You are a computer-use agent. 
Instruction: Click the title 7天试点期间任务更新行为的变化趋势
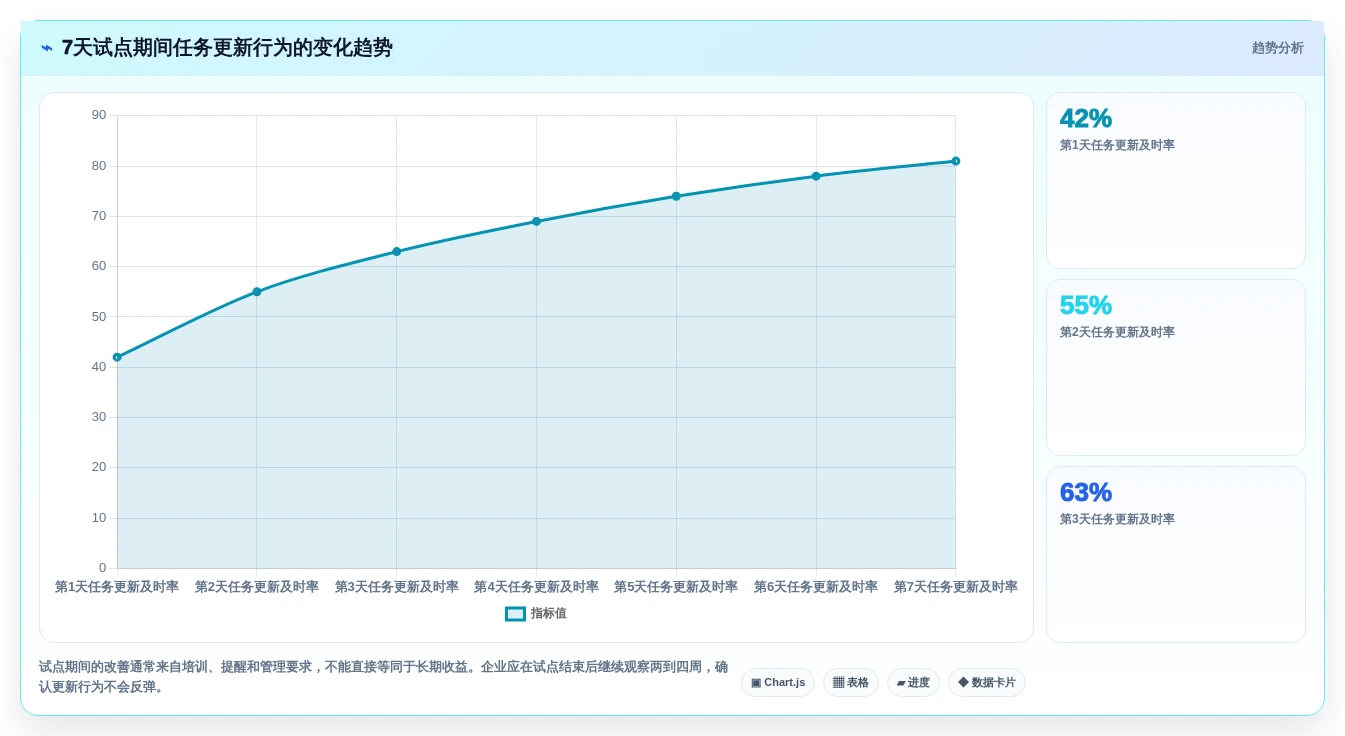click(227, 48)
